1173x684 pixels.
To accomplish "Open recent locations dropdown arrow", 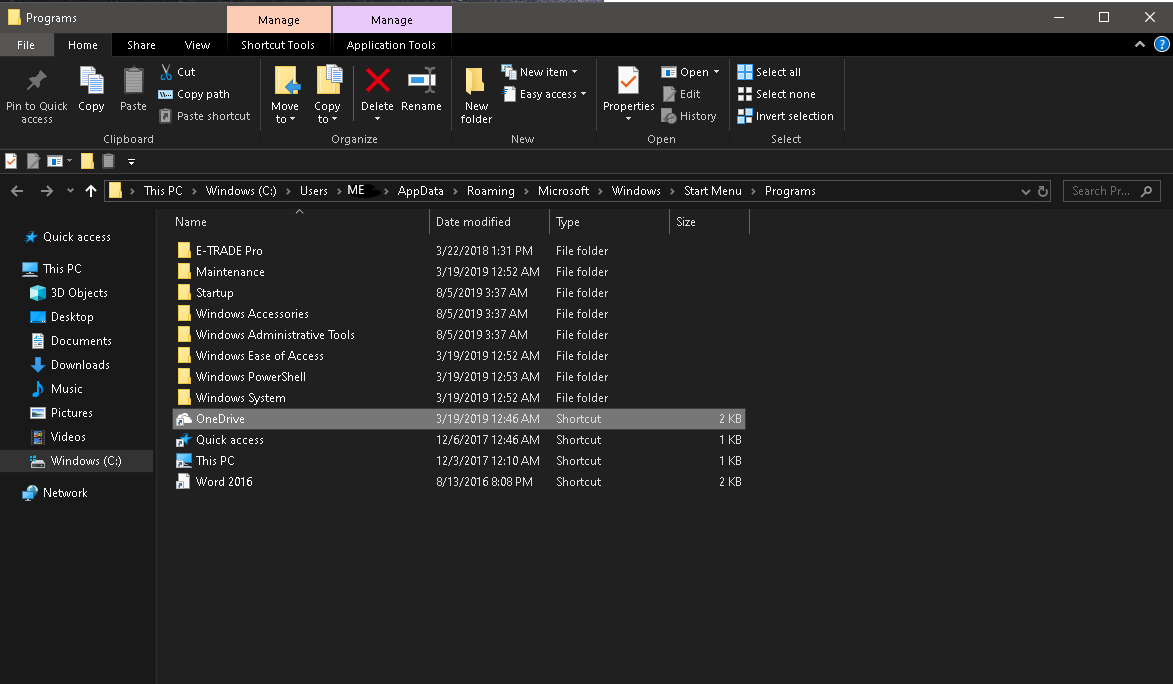I will [70, 191].
